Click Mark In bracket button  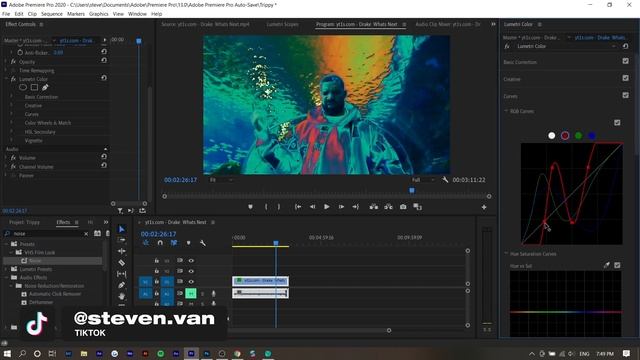coord(266,207)
